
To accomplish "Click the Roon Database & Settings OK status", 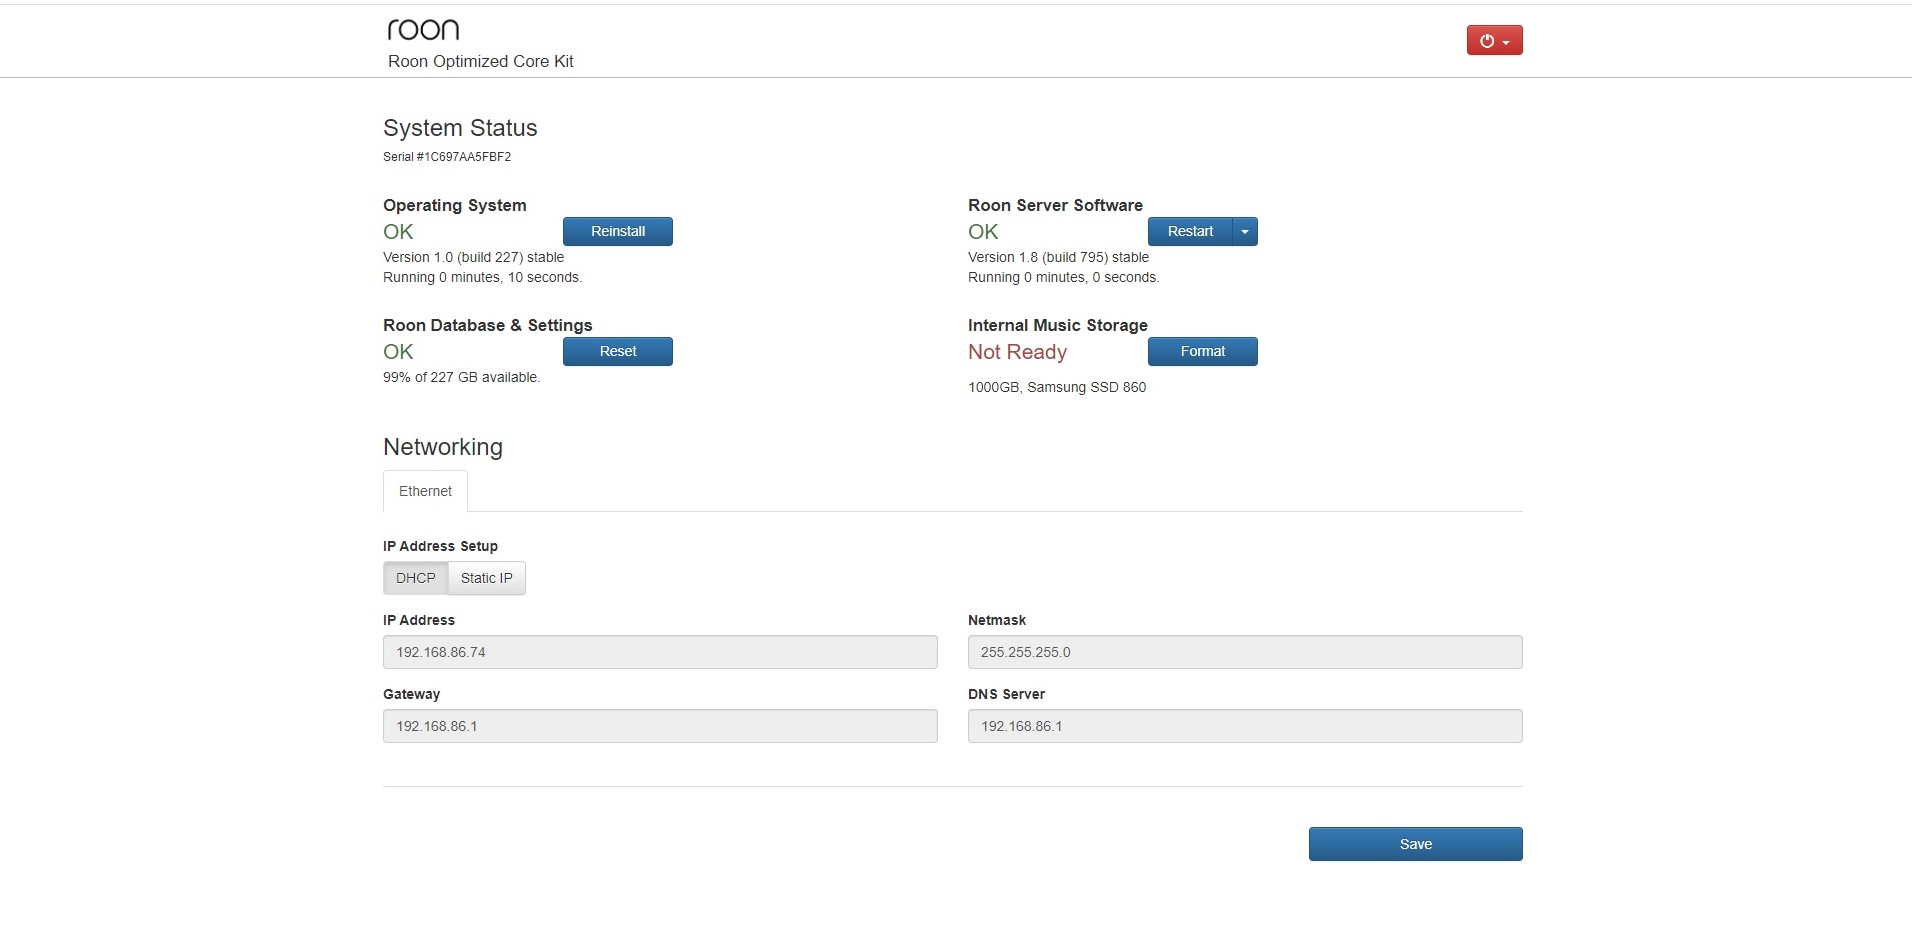I will (398, 352).
